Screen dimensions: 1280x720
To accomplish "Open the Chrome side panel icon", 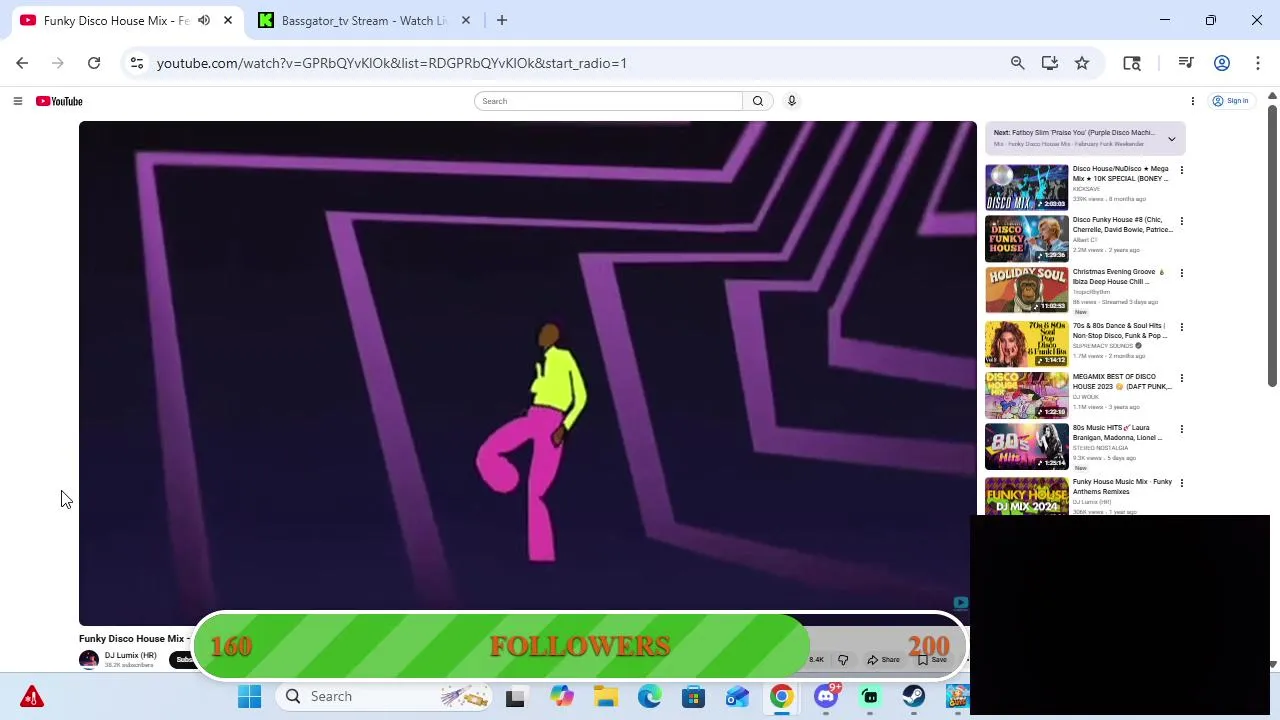I will coord(1132,63).
